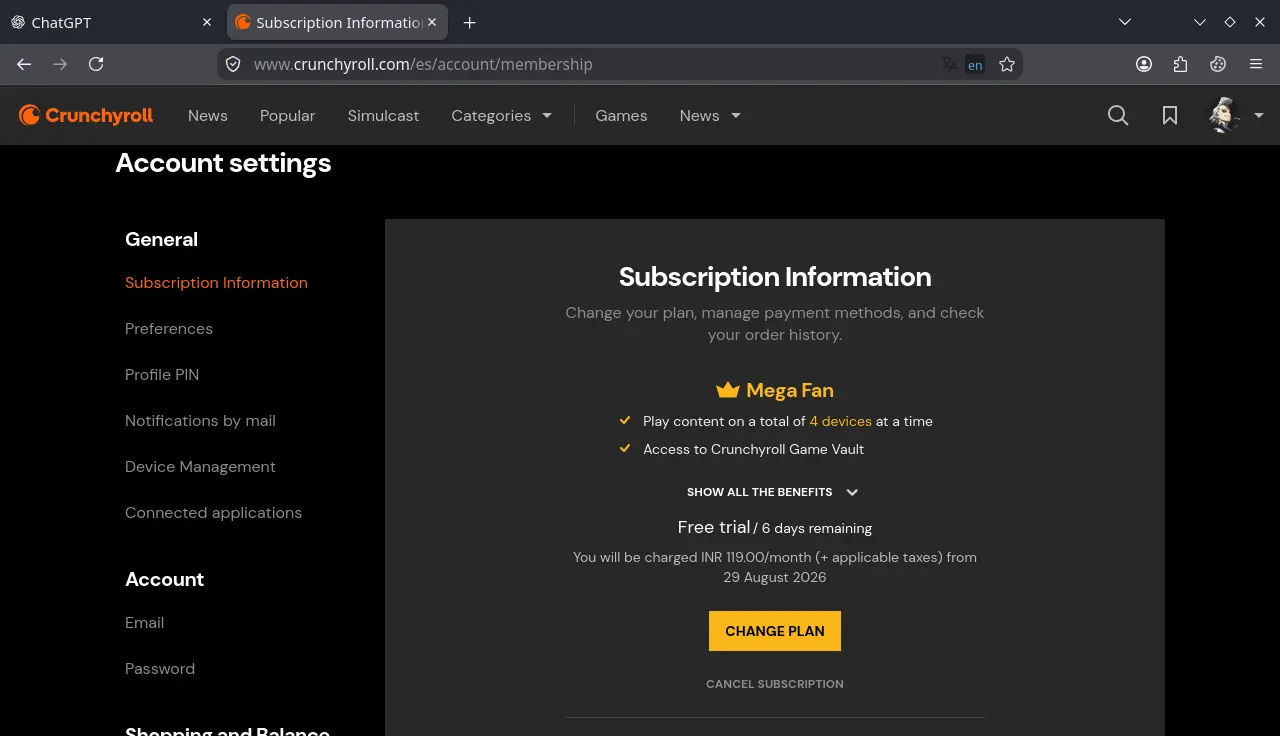Viewport: 1280px width, 736px height.
Task: Open the list all tabs dropdown
Action: (1125, 22)
